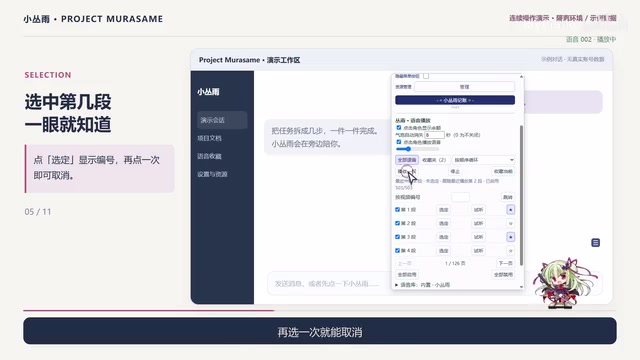This screenshot has height=360, width=640.
Task: Click the dark blue 小丛雨 banner button
Action: [x=455, y=100]
